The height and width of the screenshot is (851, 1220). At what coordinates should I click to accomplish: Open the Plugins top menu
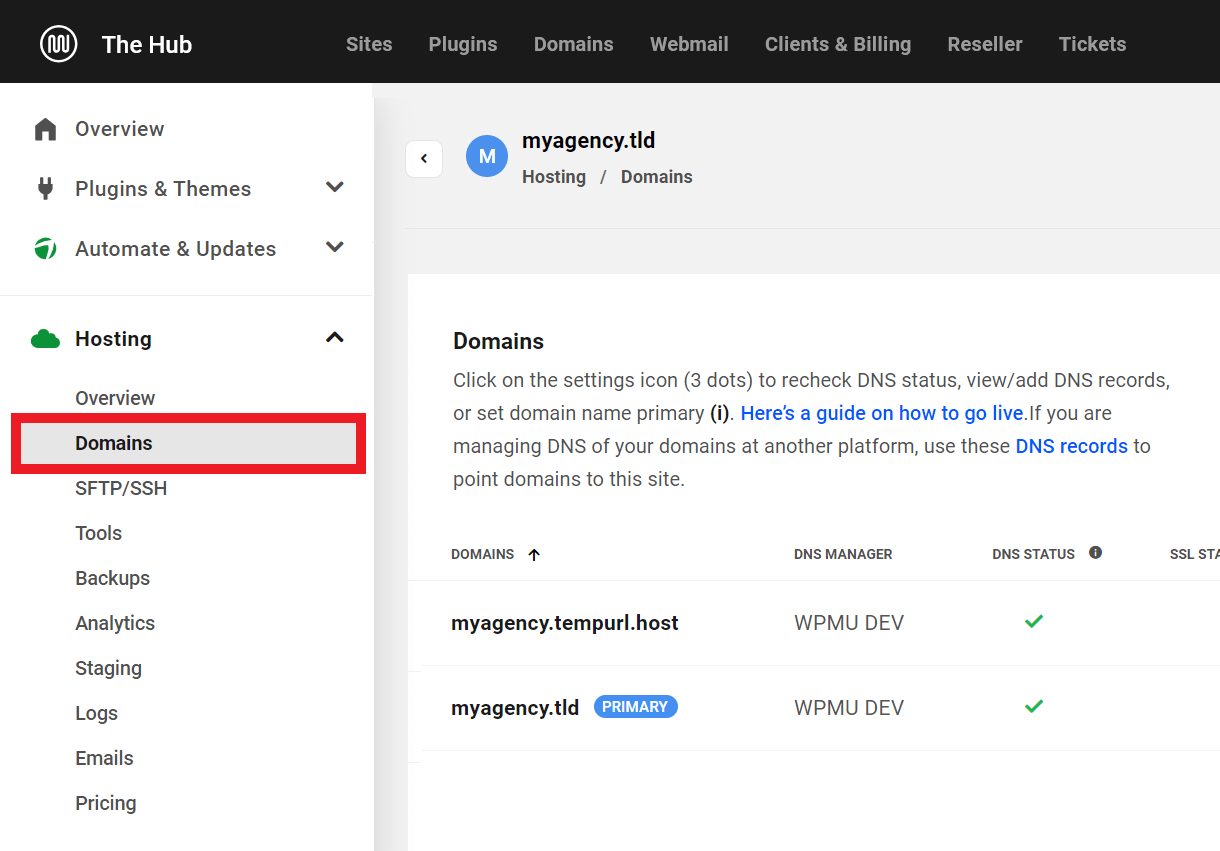point(463,44)
